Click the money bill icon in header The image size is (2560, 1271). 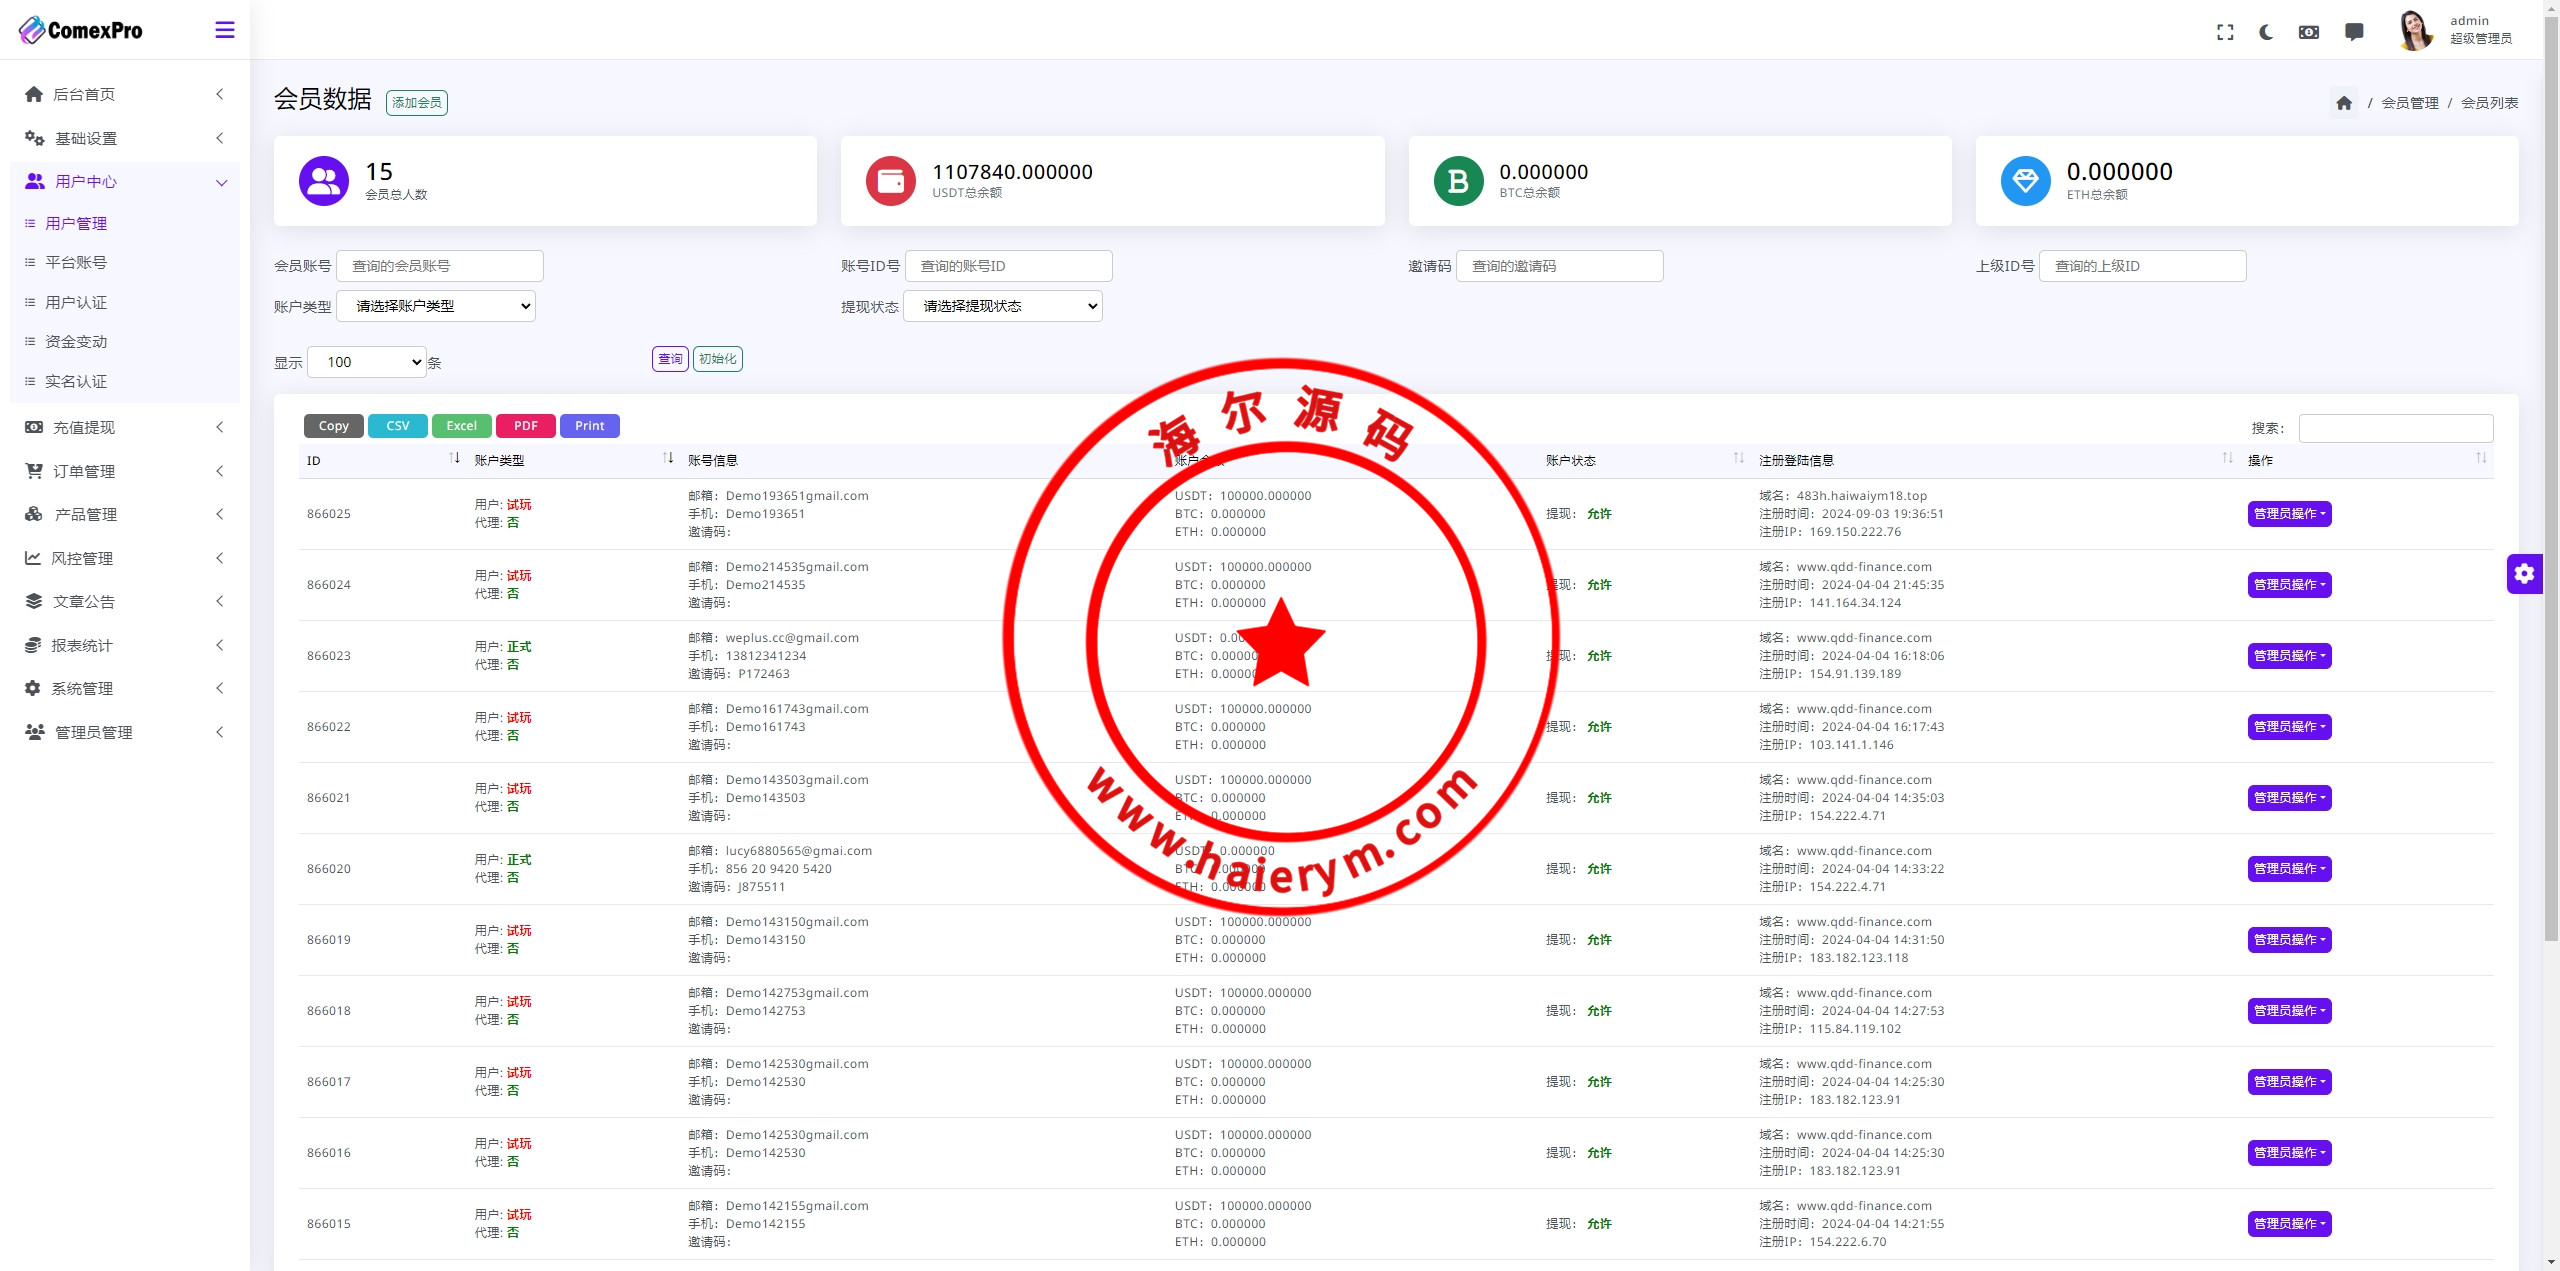pos(2309,32)
